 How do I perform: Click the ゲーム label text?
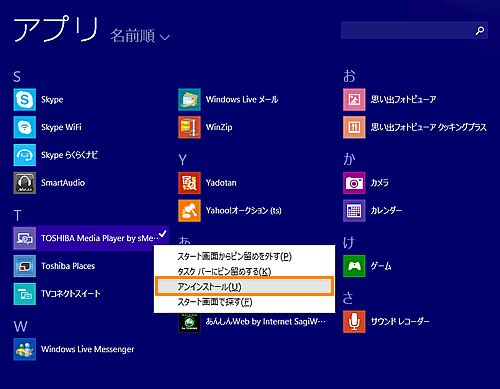tap(381, 266)
